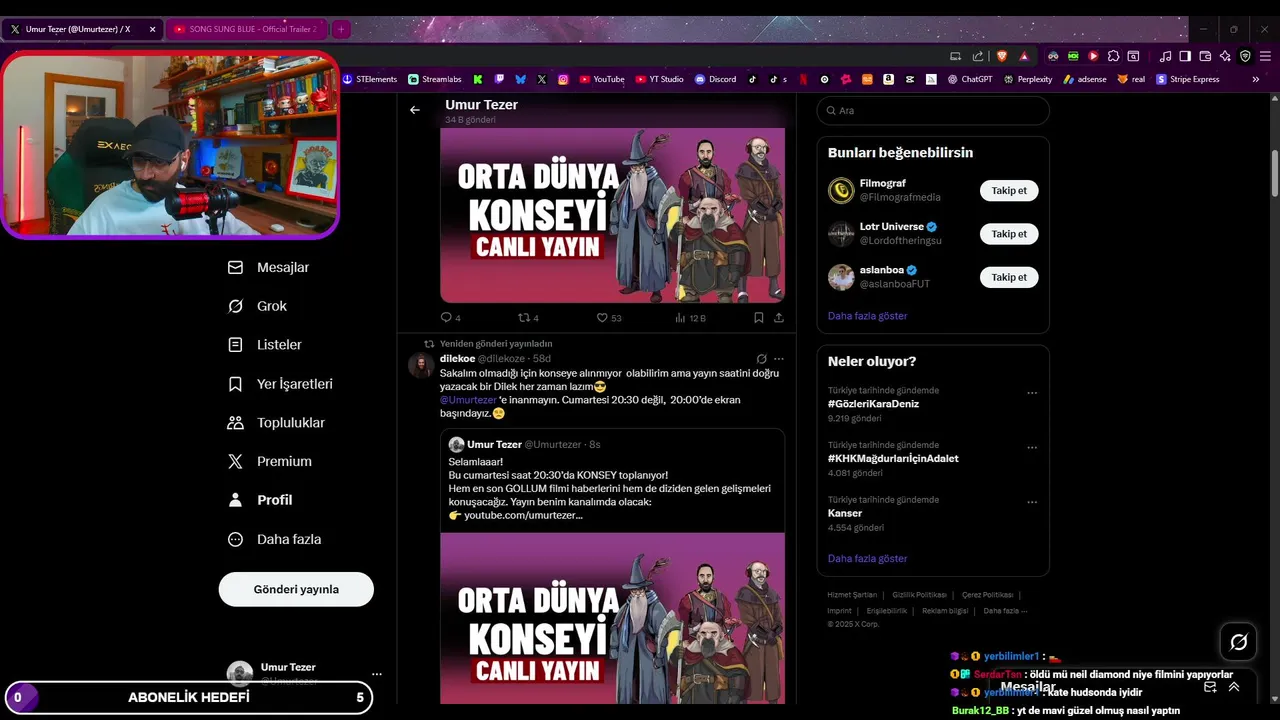Open more options on dilekoc's post
The height and width of the screenshot is (720, 1280).
pyautogui.click(x=779, y=359)
